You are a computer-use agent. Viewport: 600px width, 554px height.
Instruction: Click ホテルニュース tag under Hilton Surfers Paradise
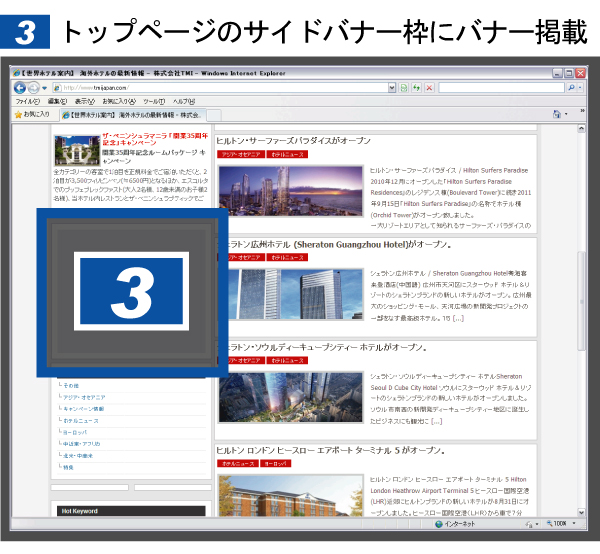coord(287,154)
